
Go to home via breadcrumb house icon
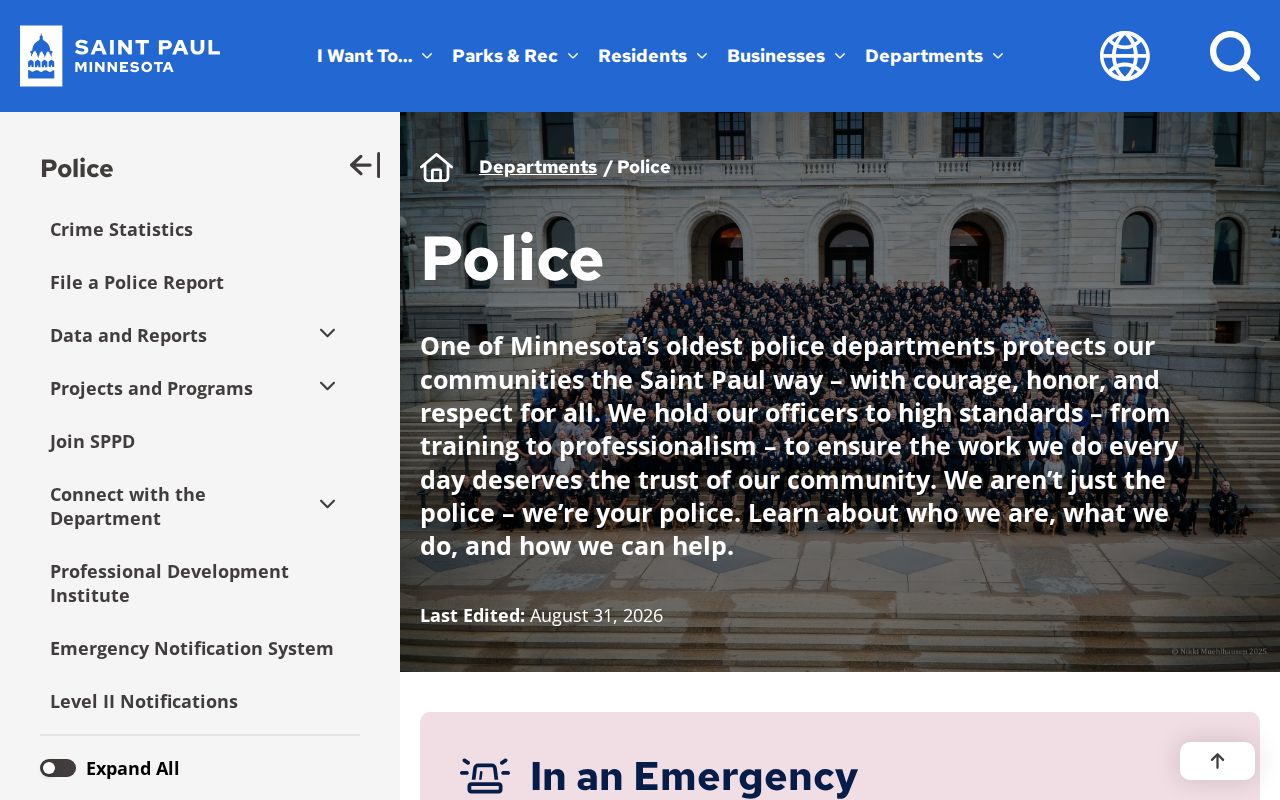[x=437, y=167]
